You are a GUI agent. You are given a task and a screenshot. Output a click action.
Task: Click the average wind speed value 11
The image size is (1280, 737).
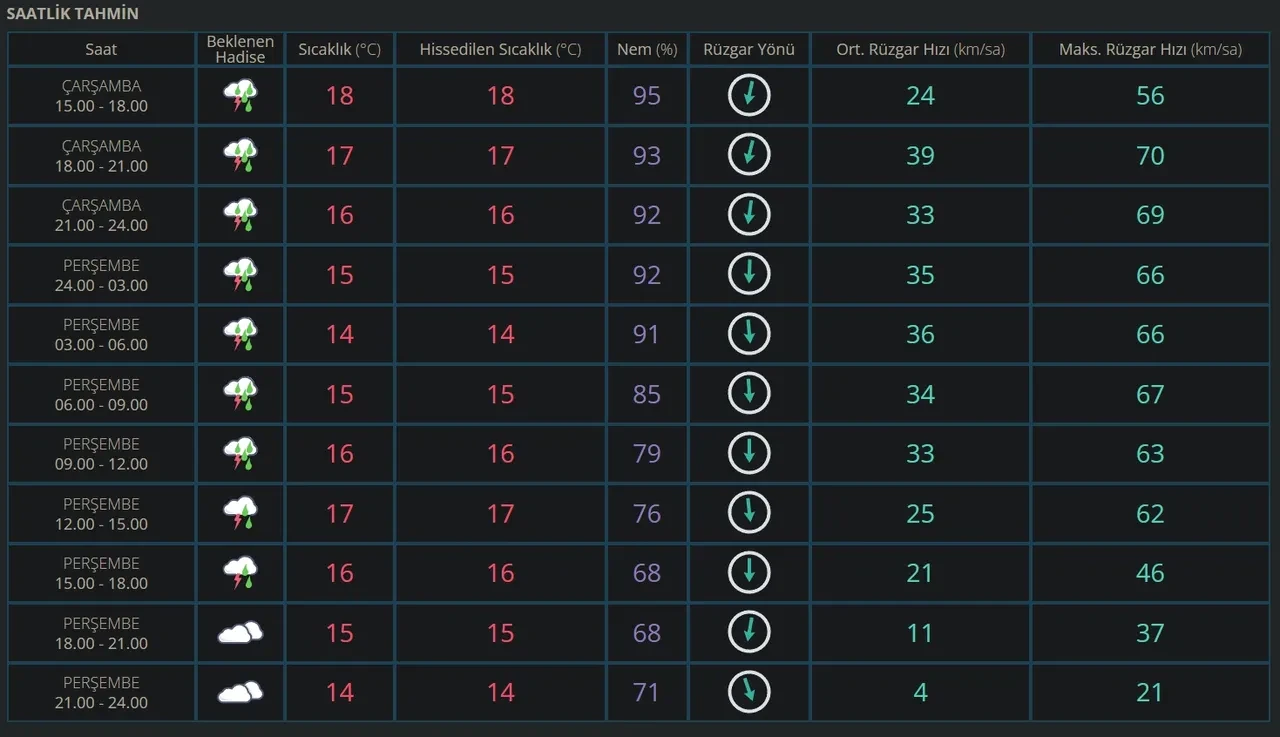[920, 633]
